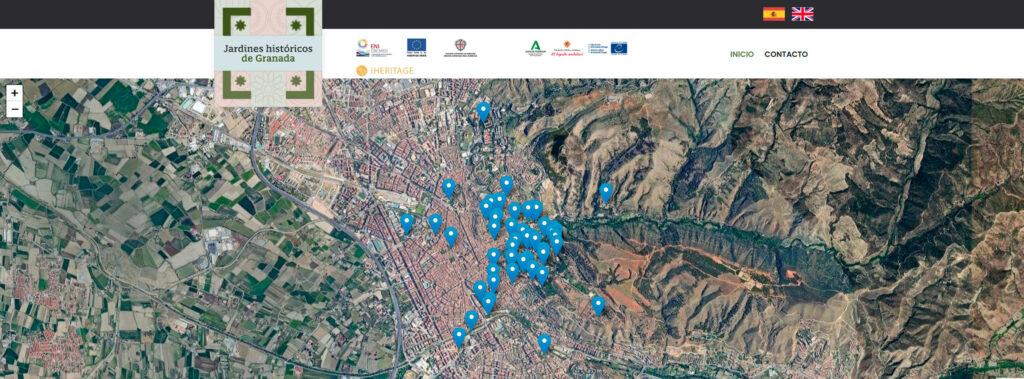The height and width of the screenshot is (379, 1024).
Task: Click the first European Union flag logo
Action: (416, 47)
